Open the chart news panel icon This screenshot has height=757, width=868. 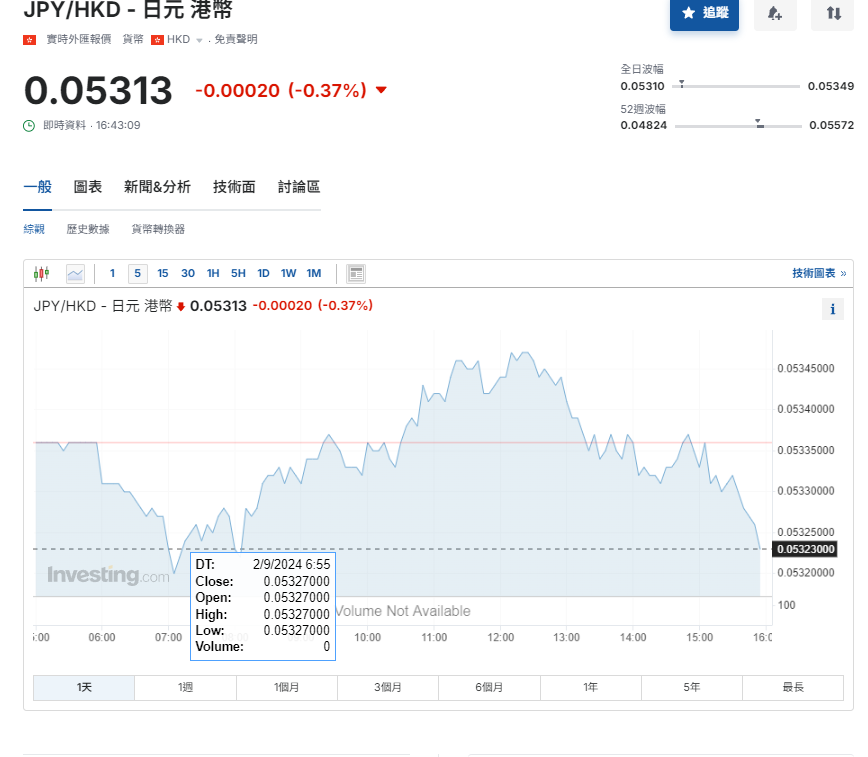356,273
